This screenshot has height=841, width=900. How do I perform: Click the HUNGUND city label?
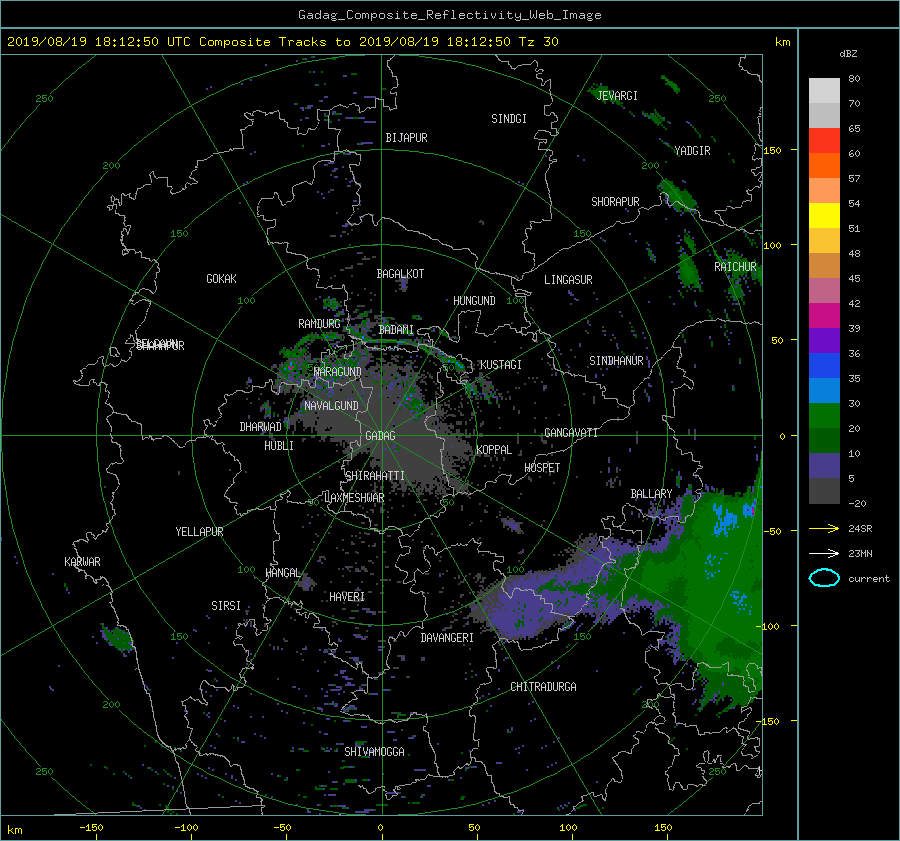point(474,300)
